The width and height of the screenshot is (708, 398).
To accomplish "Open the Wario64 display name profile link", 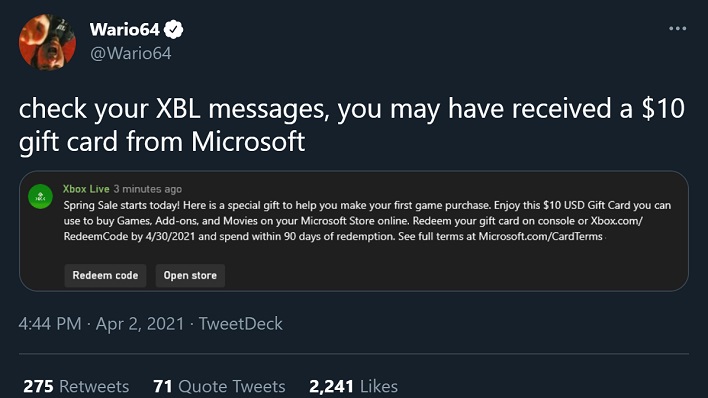I will [125, 30].
